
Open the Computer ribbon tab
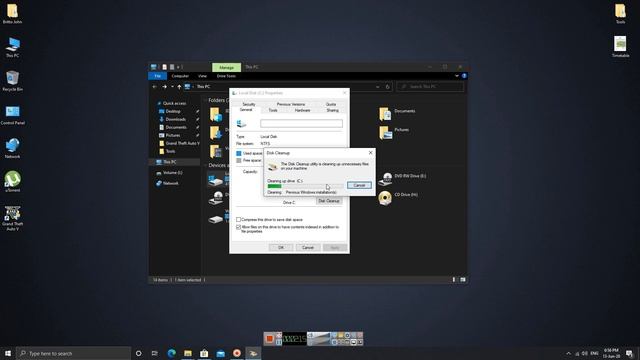180,76
